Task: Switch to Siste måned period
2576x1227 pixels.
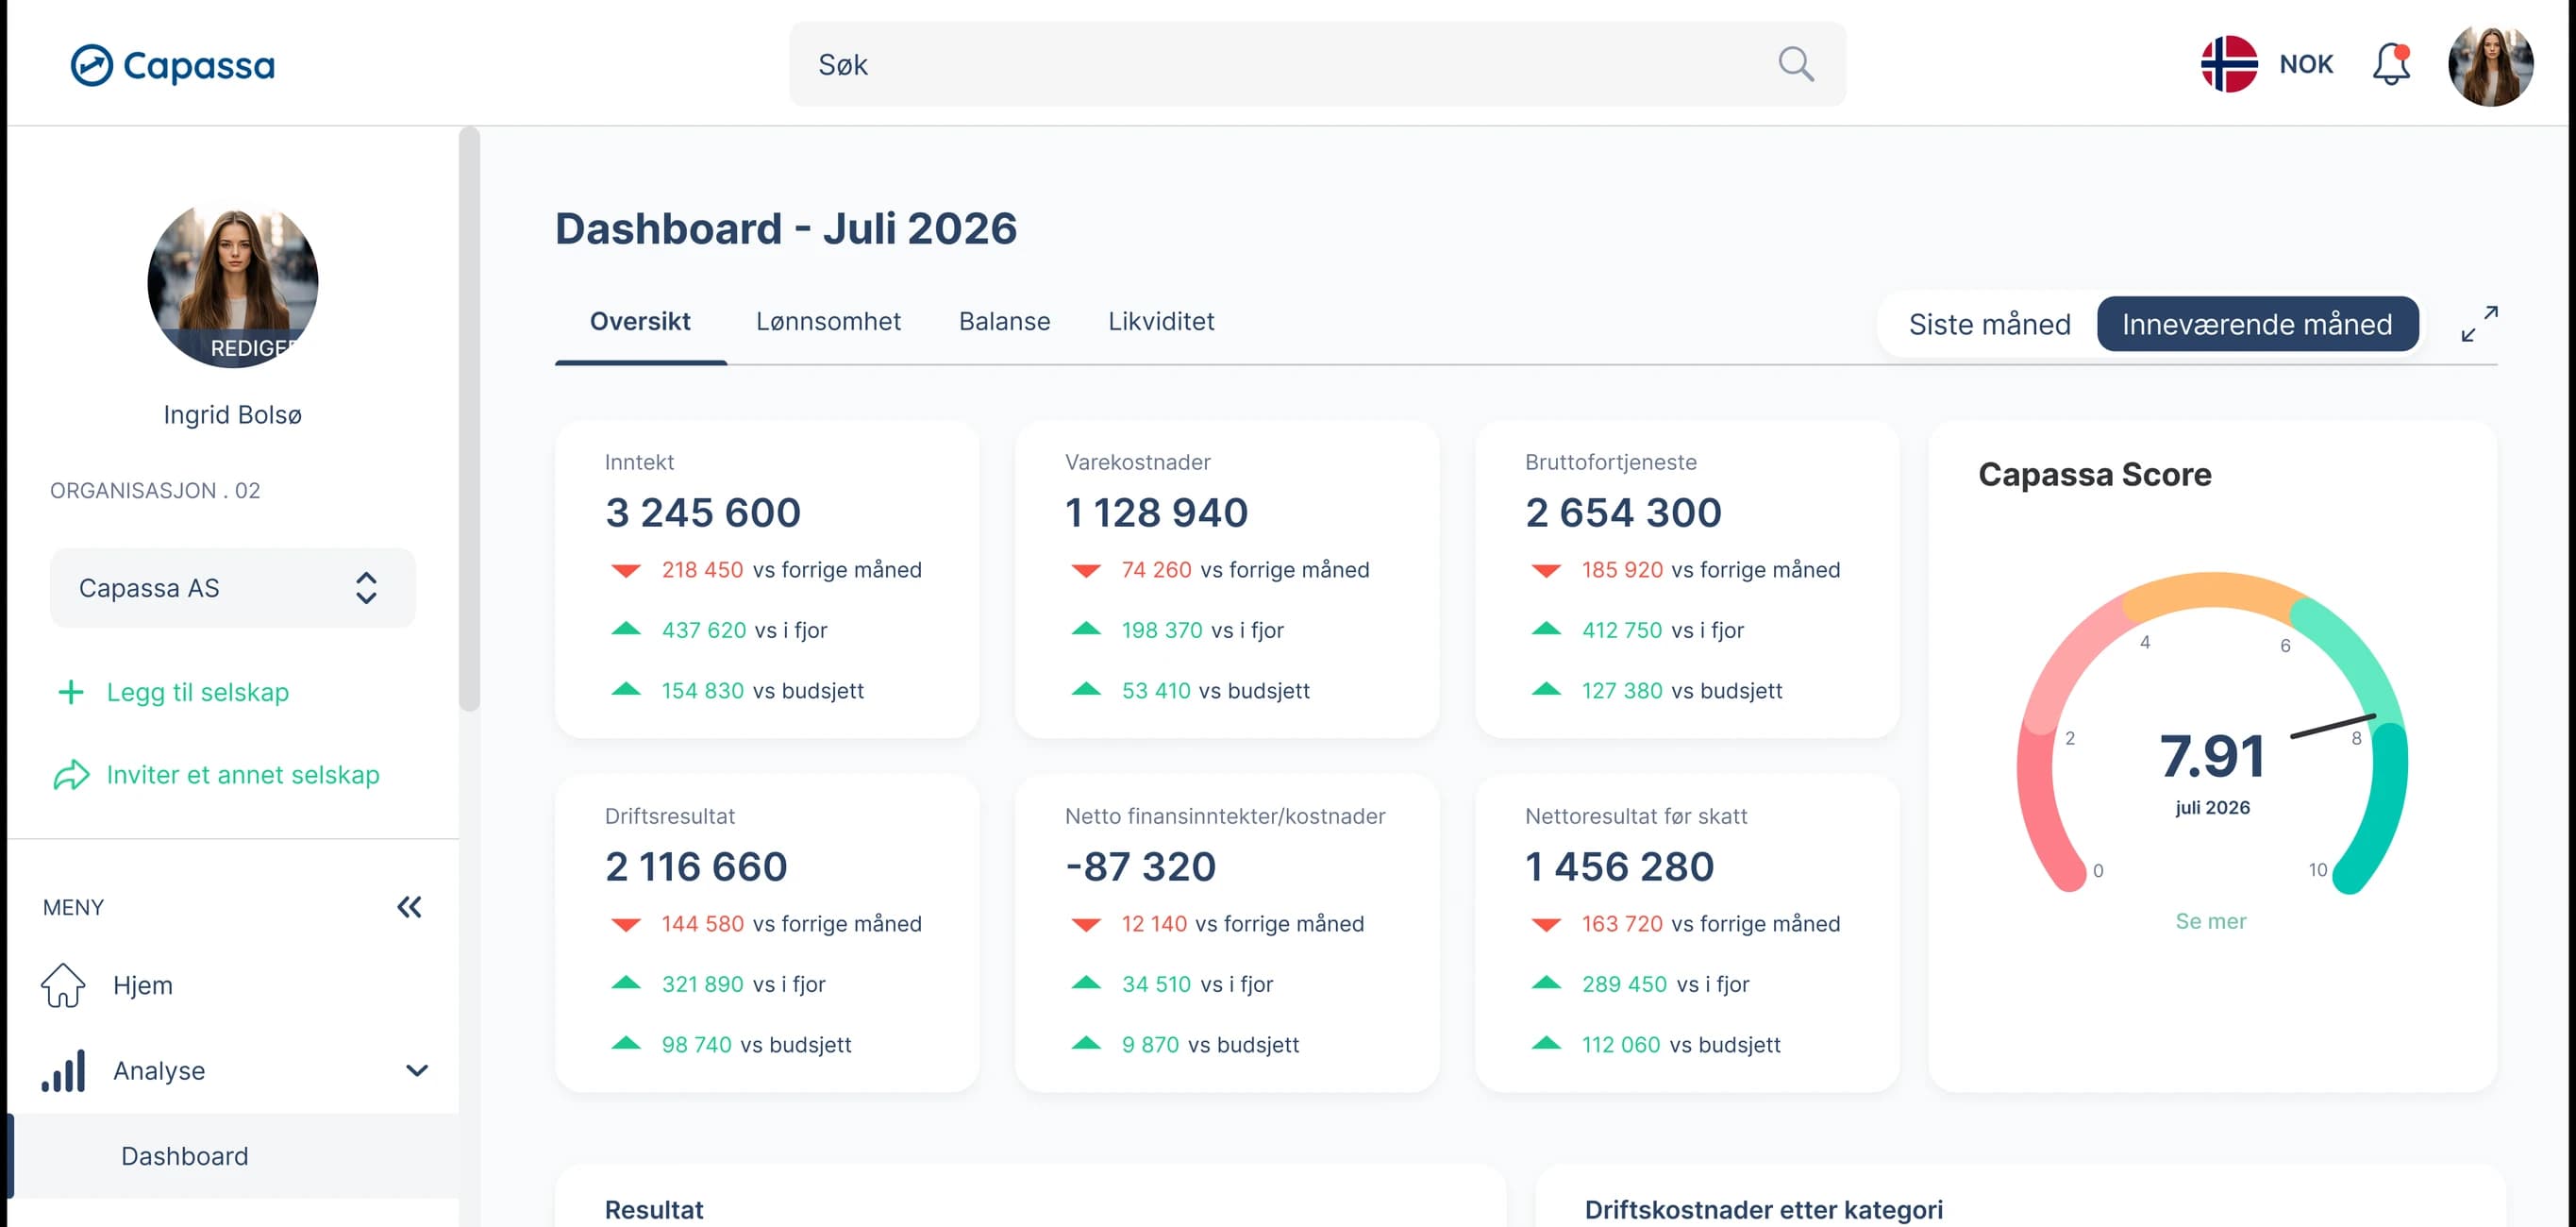Action: (x=1989, y=324)
